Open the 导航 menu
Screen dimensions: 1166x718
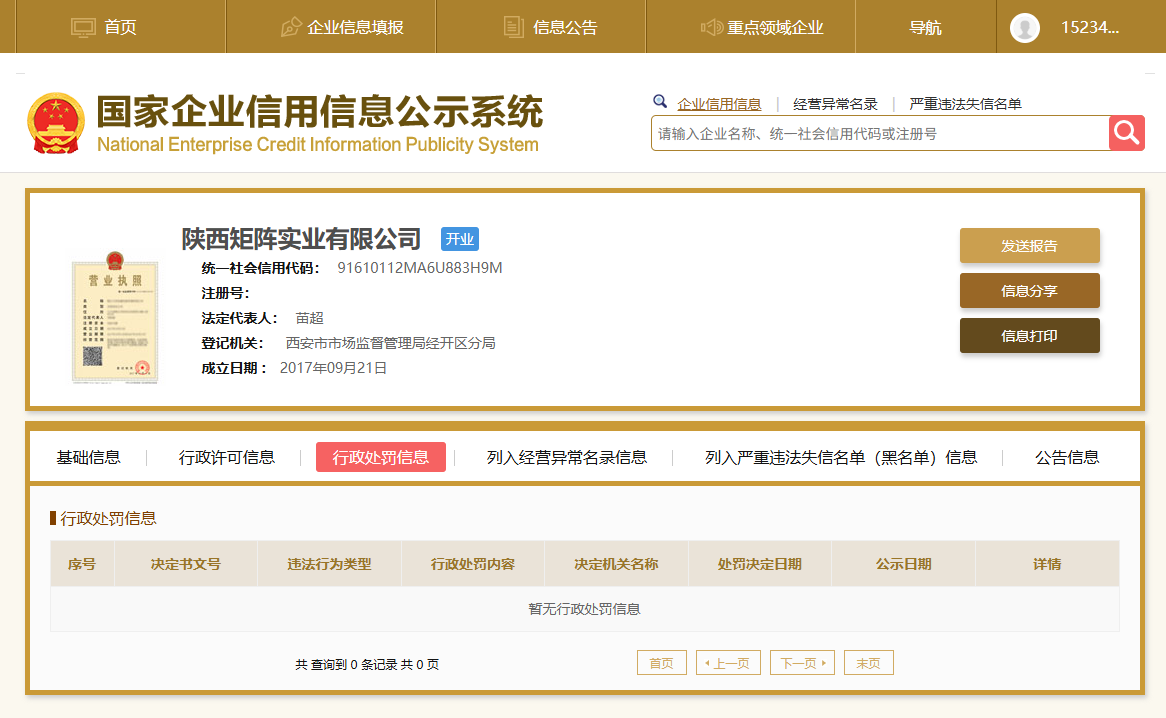click(925, 28)
